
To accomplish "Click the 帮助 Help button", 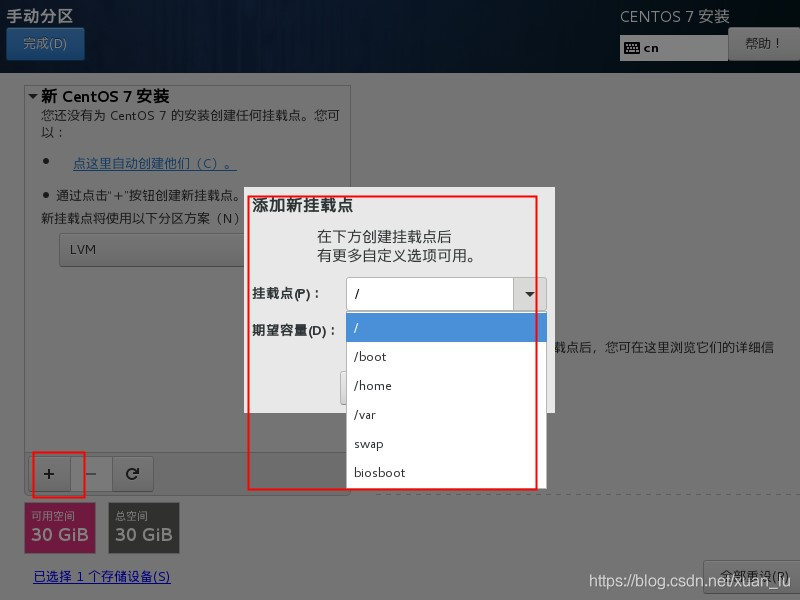I will 763,44.
